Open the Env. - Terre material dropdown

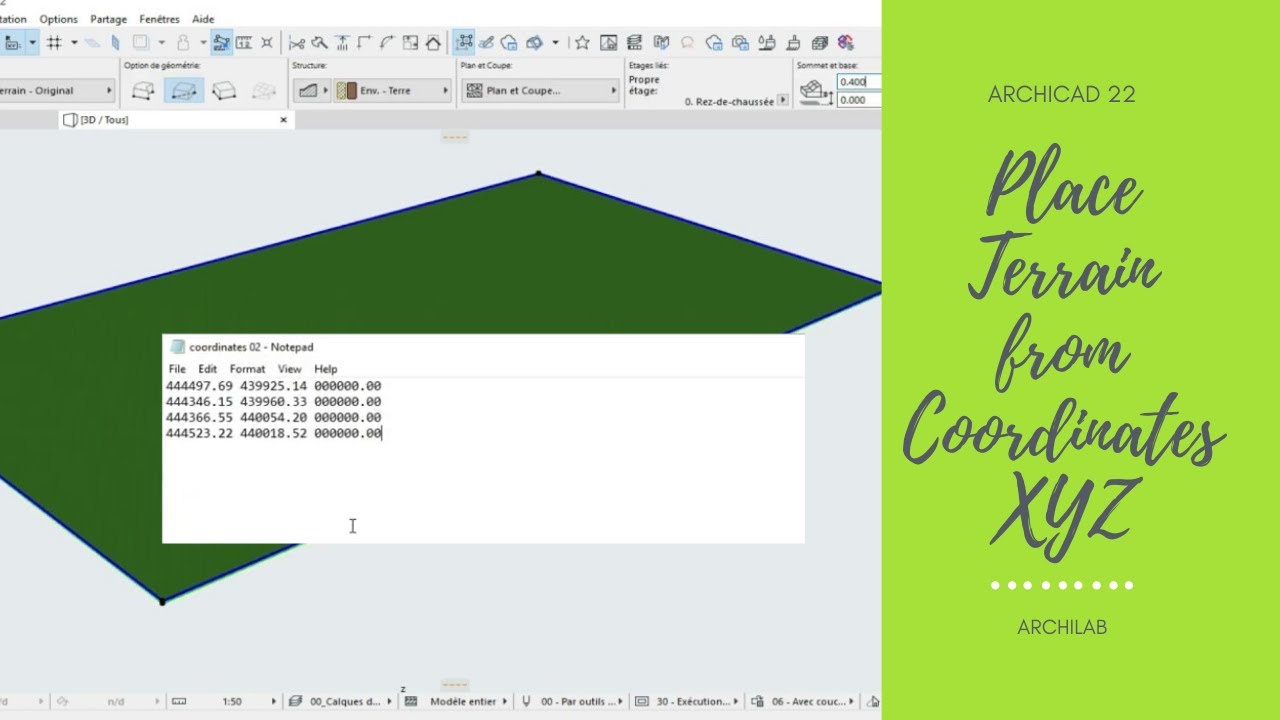pos(392,90)
